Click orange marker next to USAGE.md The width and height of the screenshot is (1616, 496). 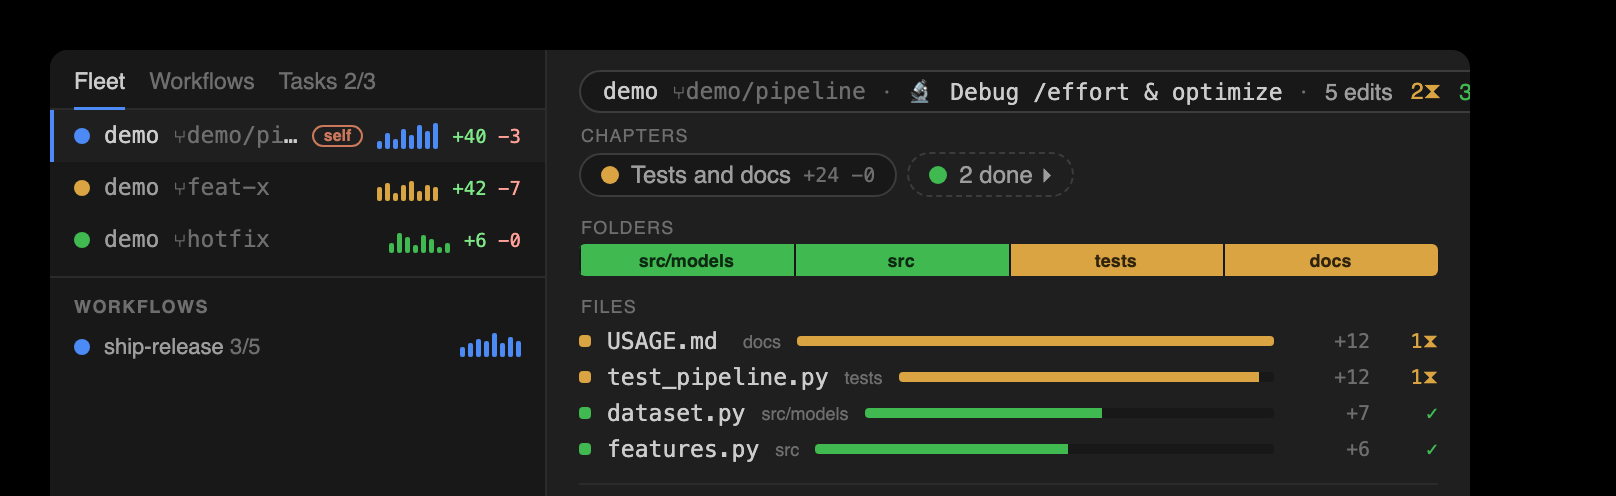[585, 341]
